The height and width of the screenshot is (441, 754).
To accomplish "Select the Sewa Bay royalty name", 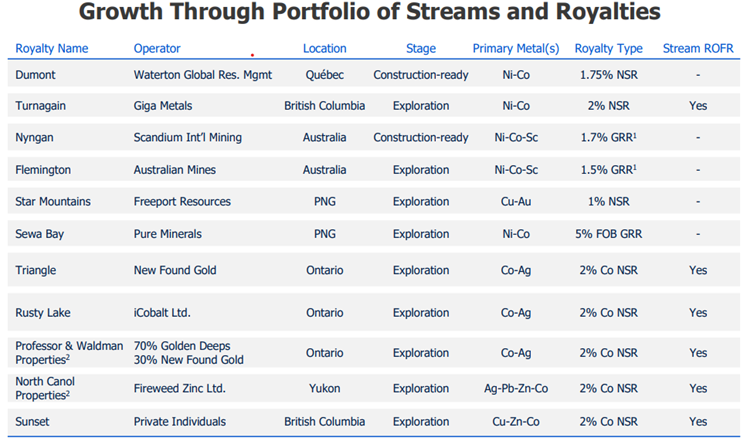I will (x=39, y=234).
